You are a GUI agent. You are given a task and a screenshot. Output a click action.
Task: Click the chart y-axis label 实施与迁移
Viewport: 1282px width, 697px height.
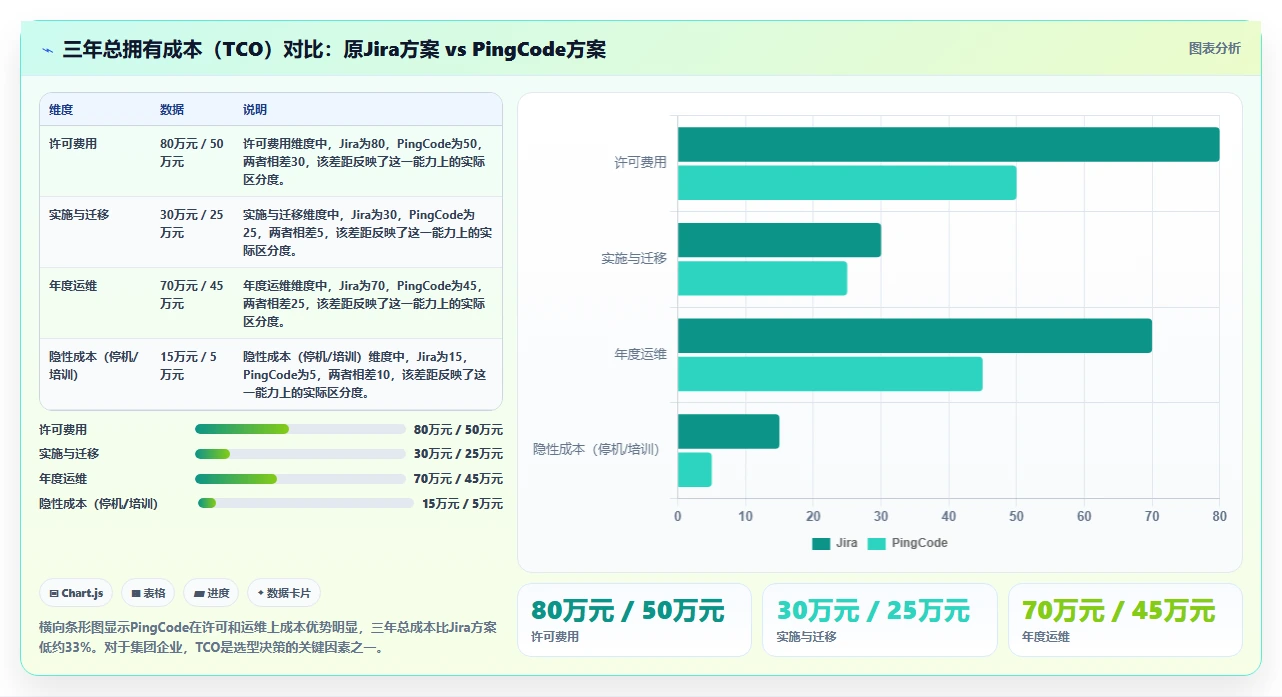click(x=634, y=258)
